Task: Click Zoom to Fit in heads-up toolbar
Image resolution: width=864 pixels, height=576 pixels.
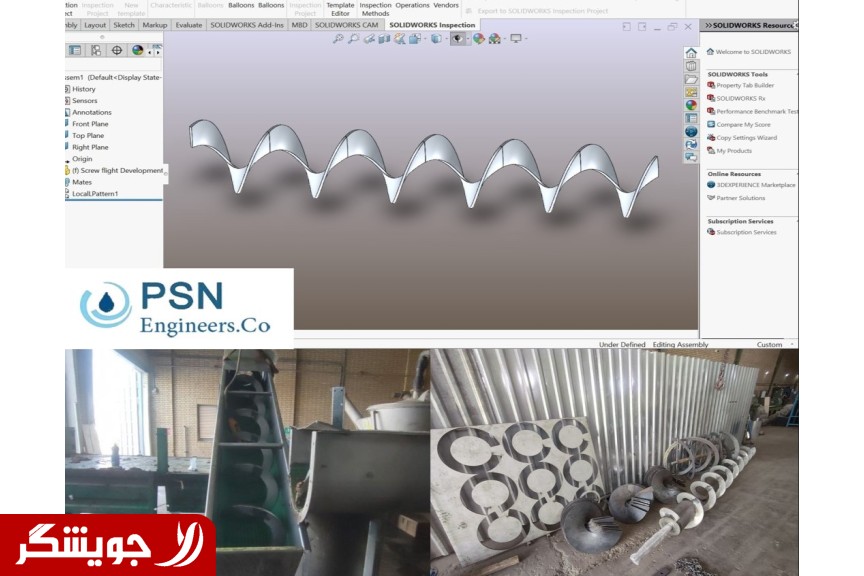Action: [338, 39]
